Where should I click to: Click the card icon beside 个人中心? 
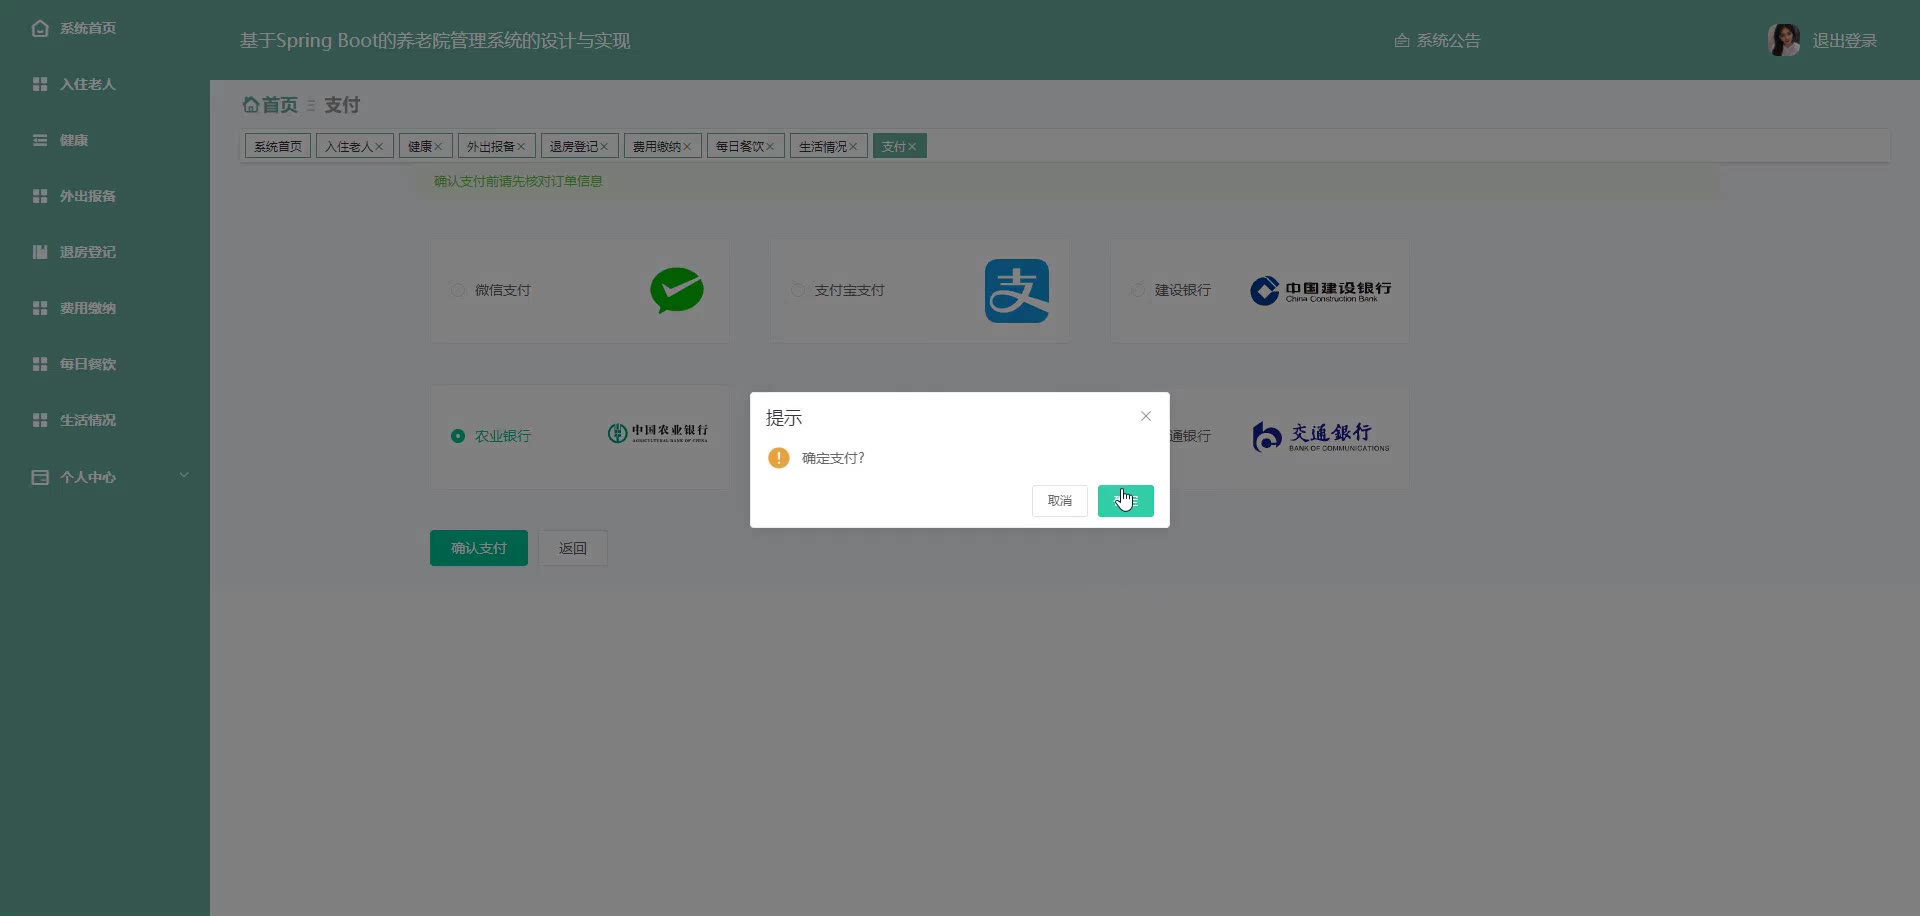[40, 477]
